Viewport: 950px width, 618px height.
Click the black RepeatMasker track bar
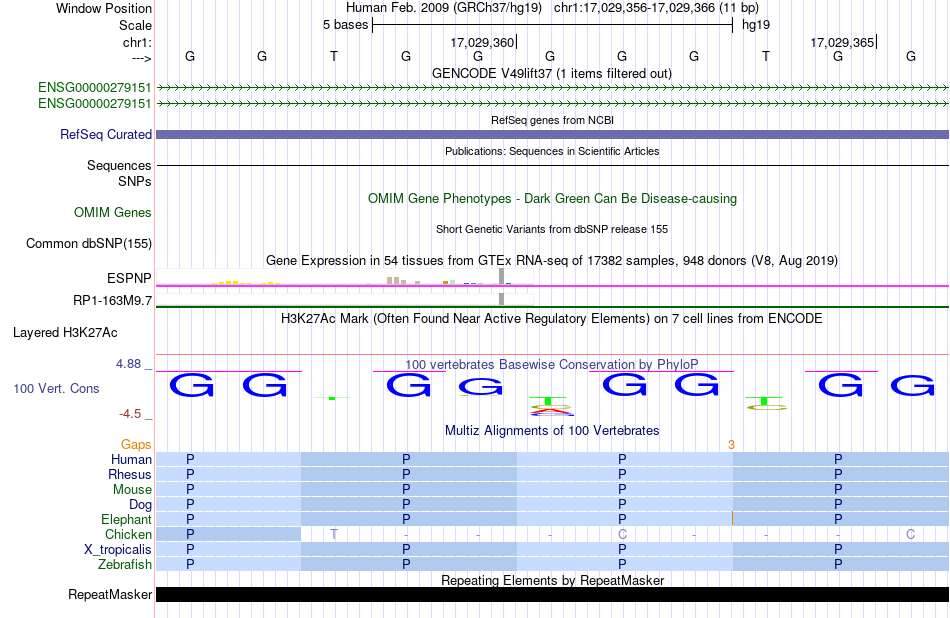click(552, 594)
